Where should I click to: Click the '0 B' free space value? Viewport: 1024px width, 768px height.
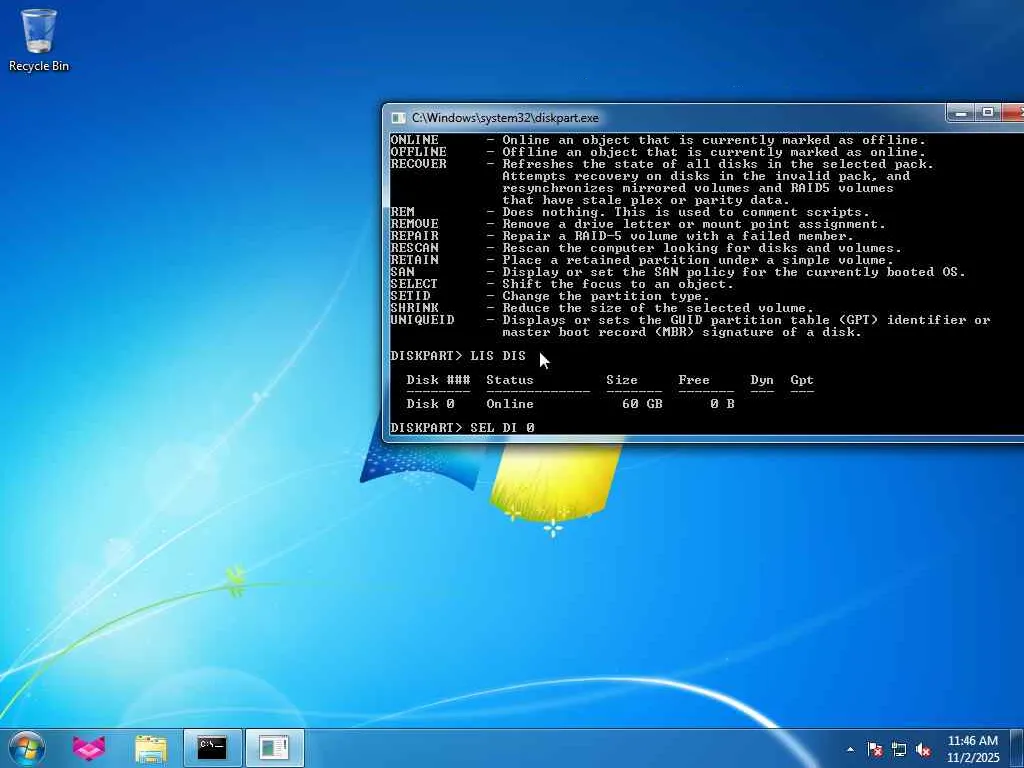723,404
